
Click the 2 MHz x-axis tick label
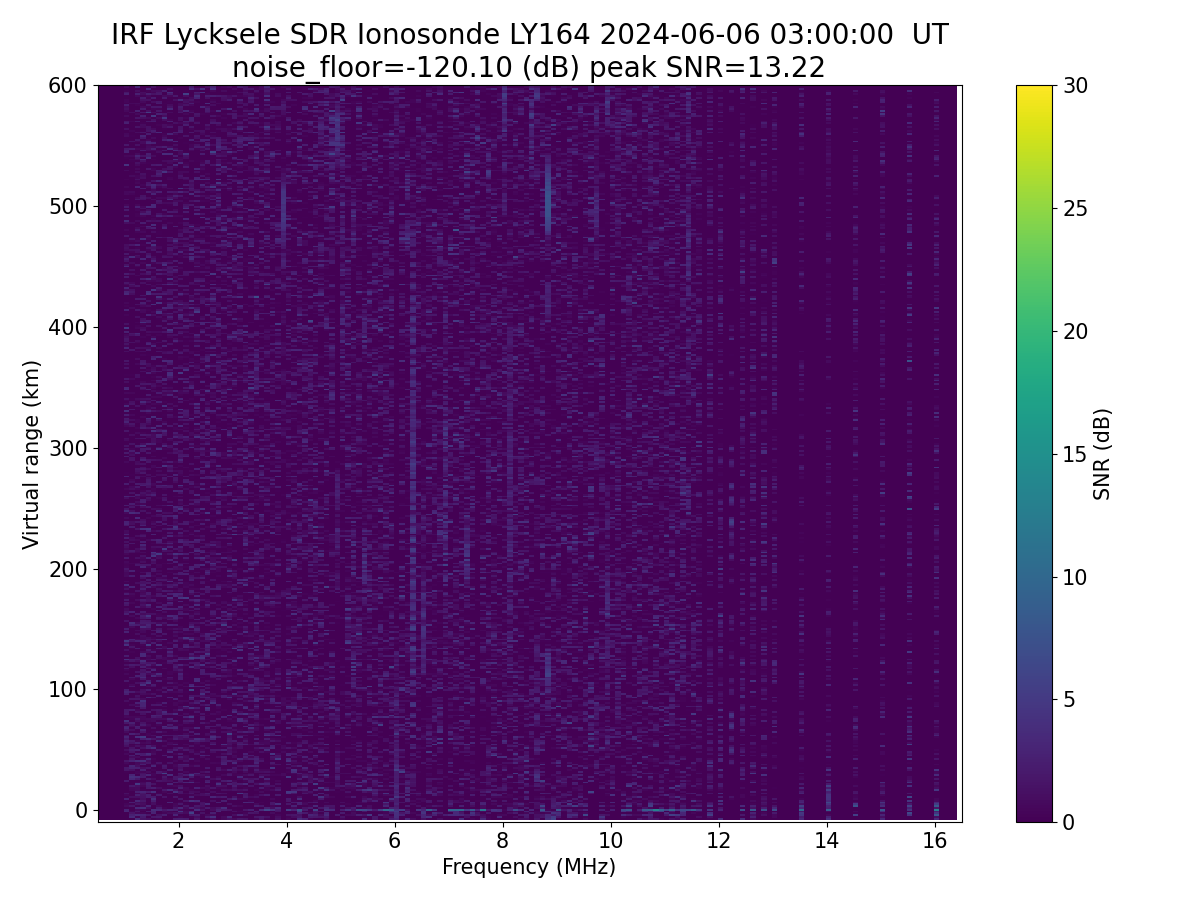click(x=179, y=840)
